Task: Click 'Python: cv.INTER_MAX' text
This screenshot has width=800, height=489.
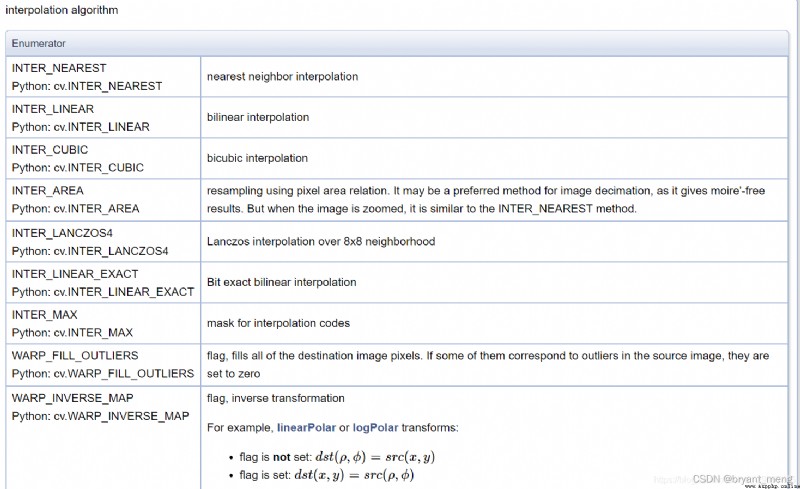Action: (72, 333)
